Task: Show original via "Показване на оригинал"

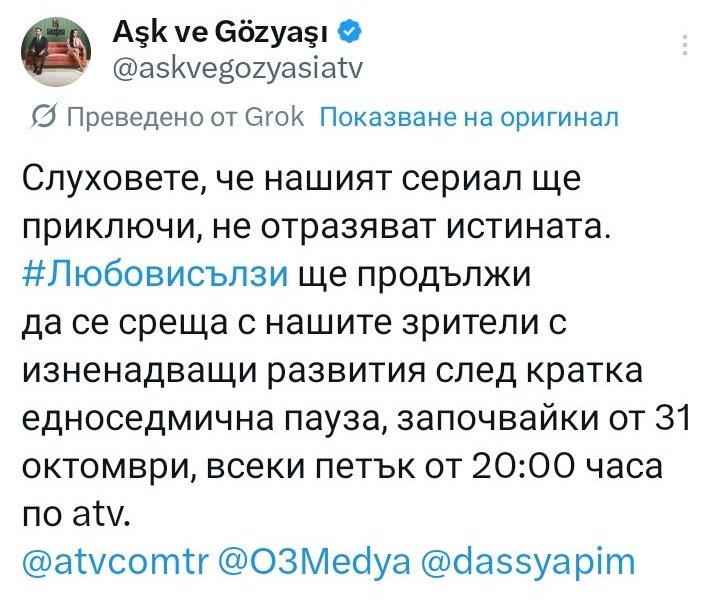Action: click(469, 117)
